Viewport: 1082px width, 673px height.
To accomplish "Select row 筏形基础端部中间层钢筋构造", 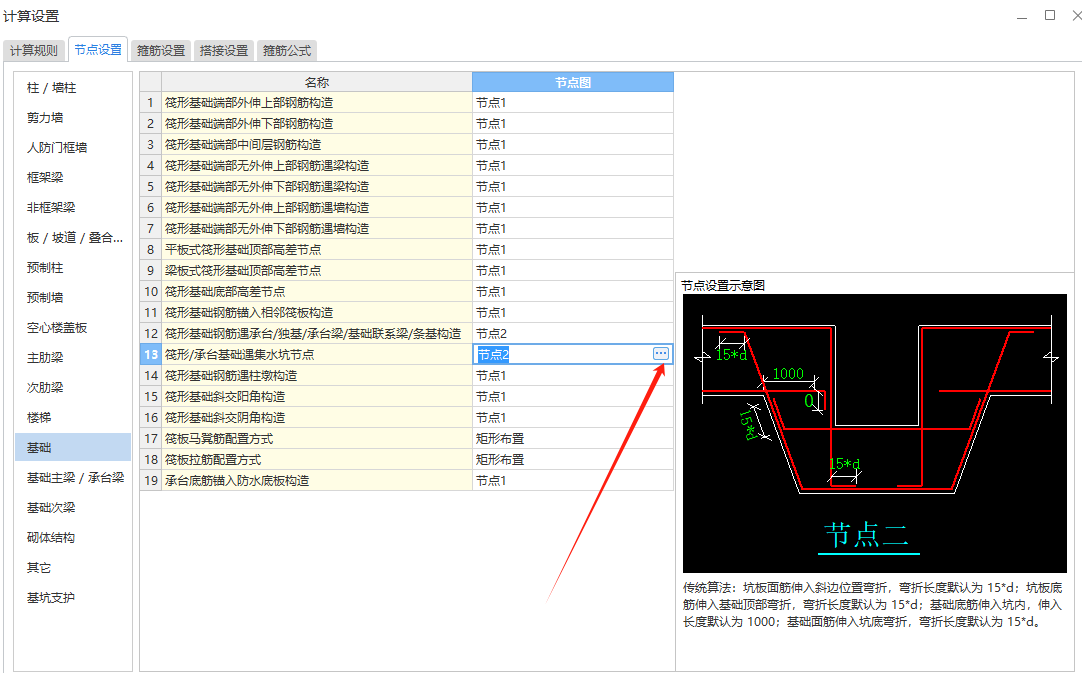I will coord(317,145).
